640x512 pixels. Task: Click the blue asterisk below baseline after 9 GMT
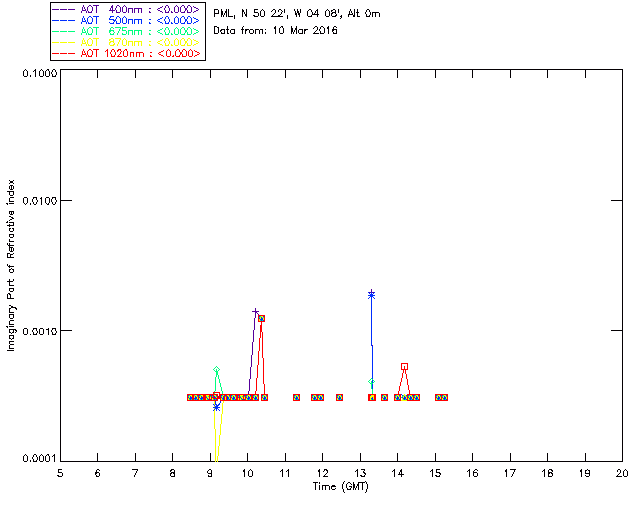click(x=217, y=407)
